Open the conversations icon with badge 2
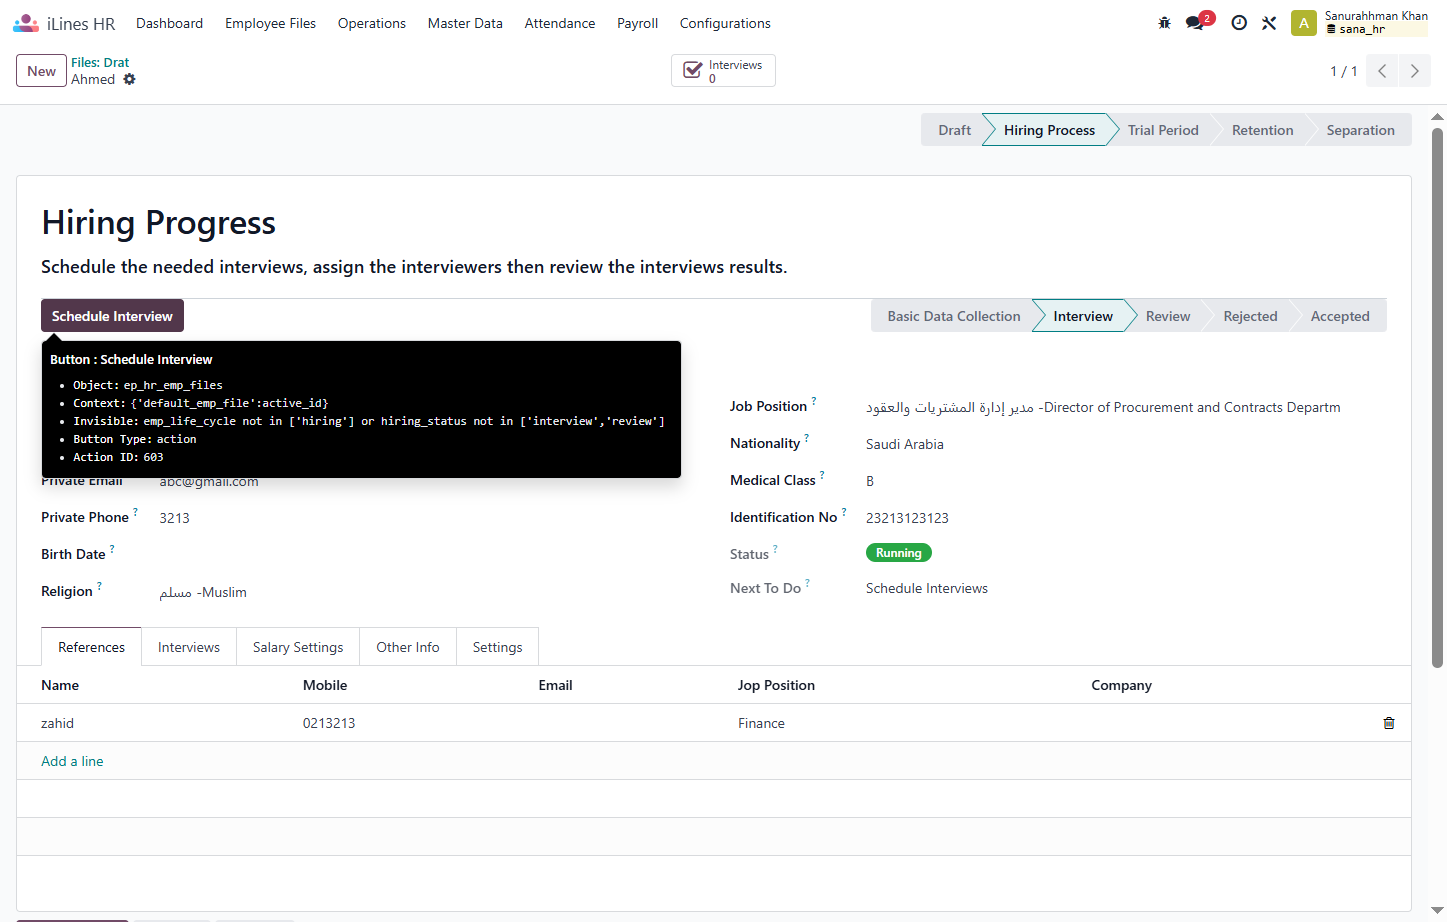The height and width of the screenshot is (922, 1447). point(1198,22)
